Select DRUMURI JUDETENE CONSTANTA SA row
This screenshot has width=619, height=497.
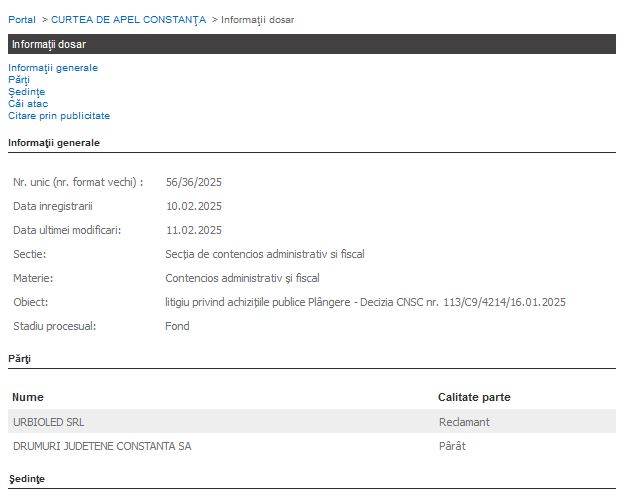[101, 446]
